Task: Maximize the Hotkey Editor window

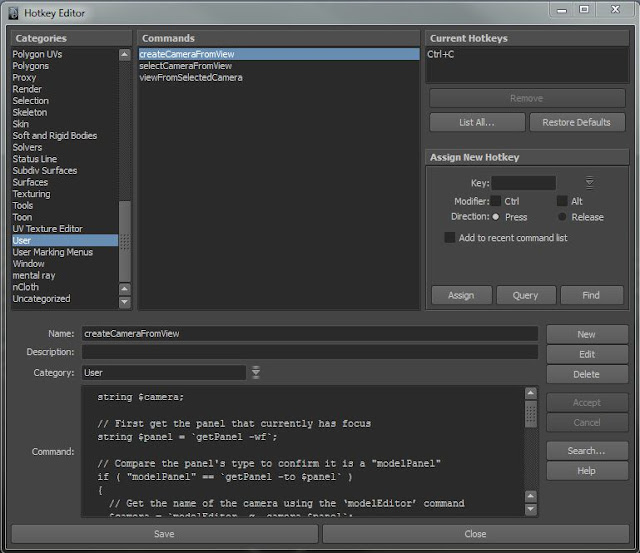Action: click(x=584, y=9)
